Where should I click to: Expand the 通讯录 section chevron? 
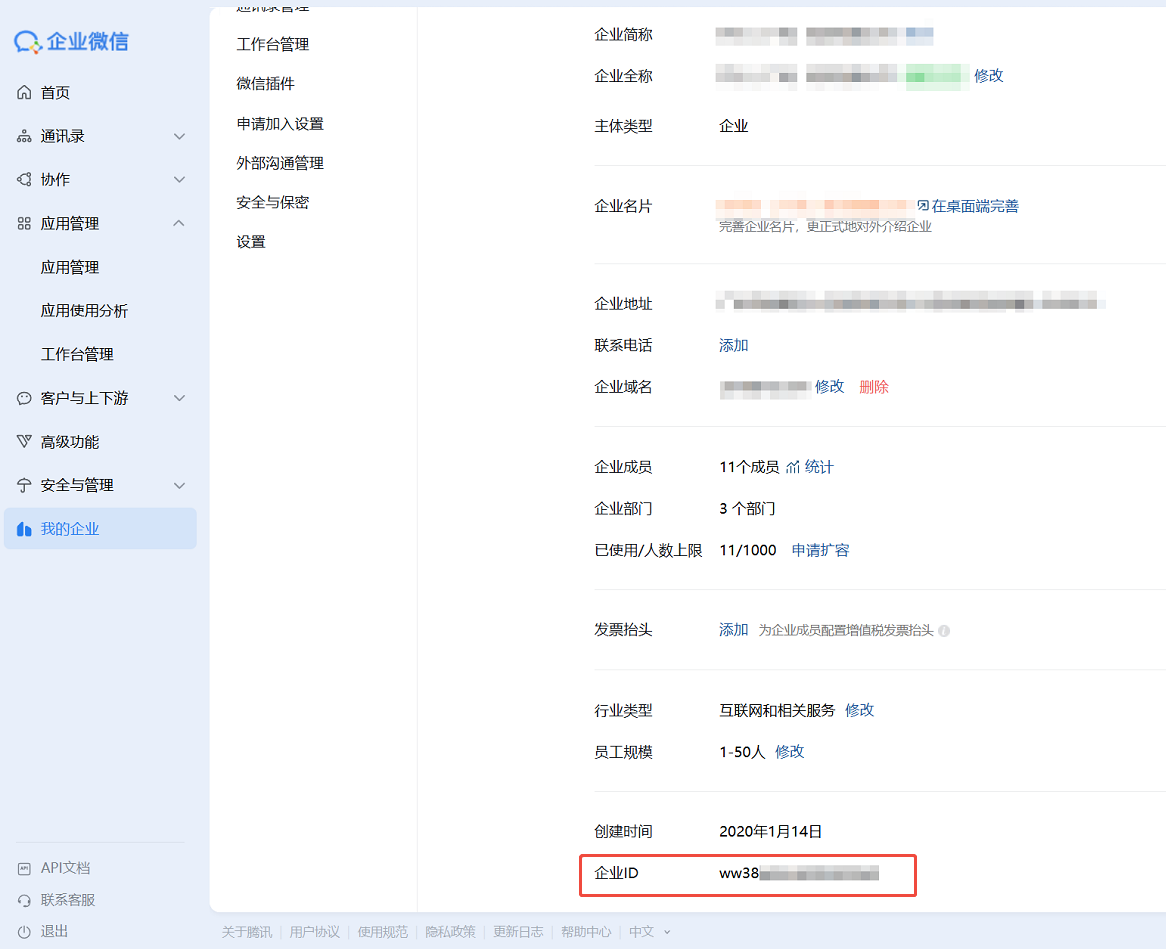pyautogui.click(x=178, y=136)
